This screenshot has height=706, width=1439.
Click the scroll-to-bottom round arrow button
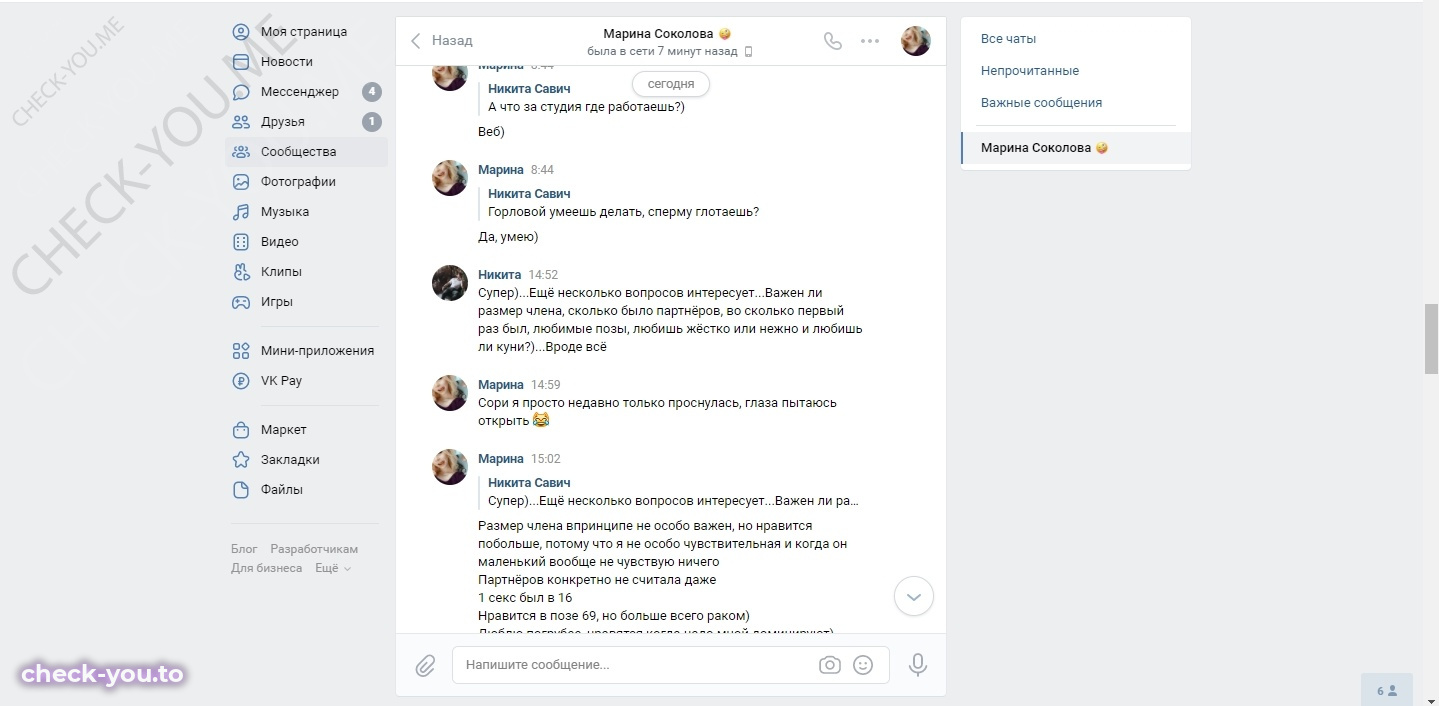click(913, 596)
